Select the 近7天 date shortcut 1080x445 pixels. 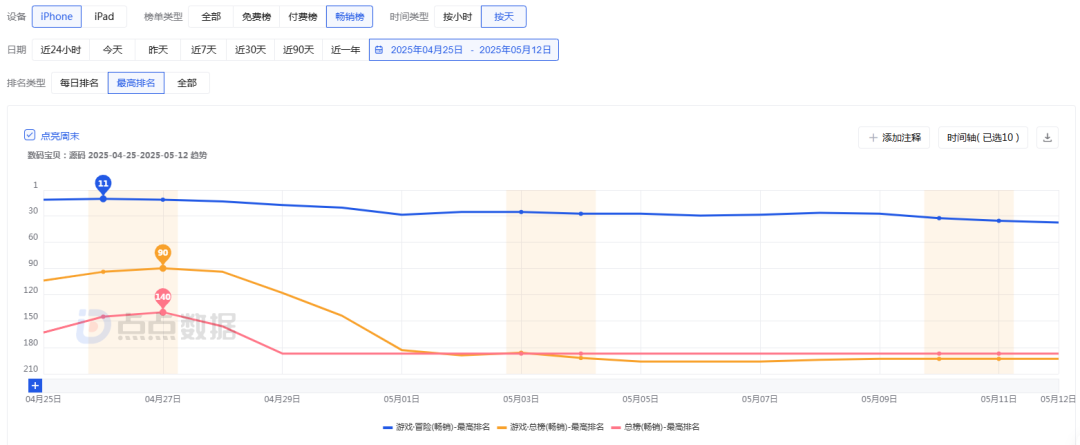[204, 49]
